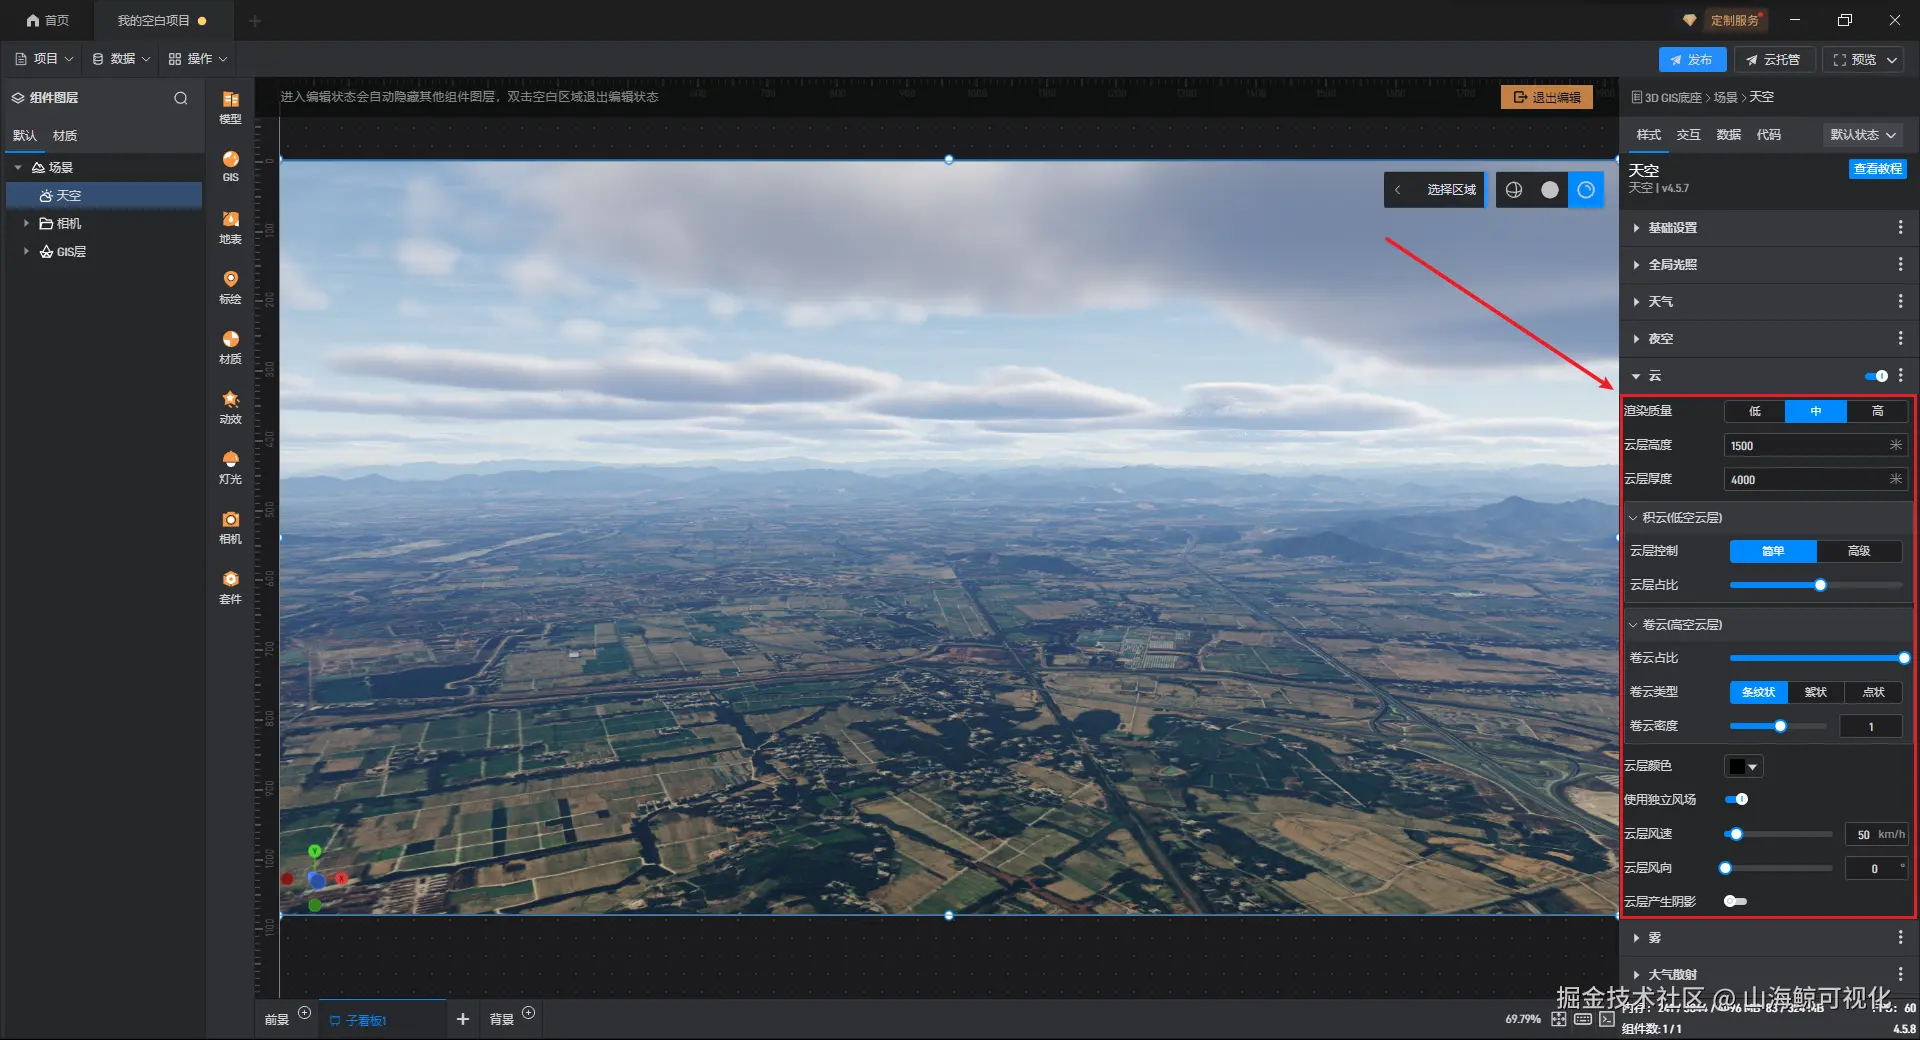Viewport: 1920px width, 1040px height.
Task: Open the 模型 component panel
Action: (230, 107)
